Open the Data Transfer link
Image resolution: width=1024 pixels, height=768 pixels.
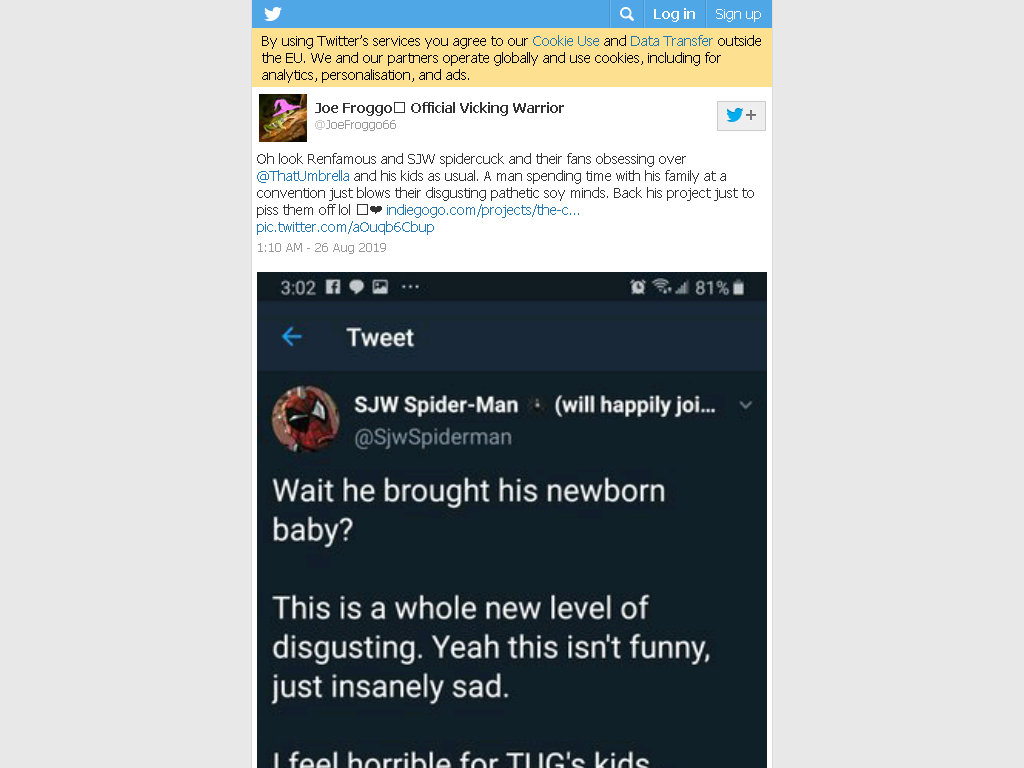[671, 40]
